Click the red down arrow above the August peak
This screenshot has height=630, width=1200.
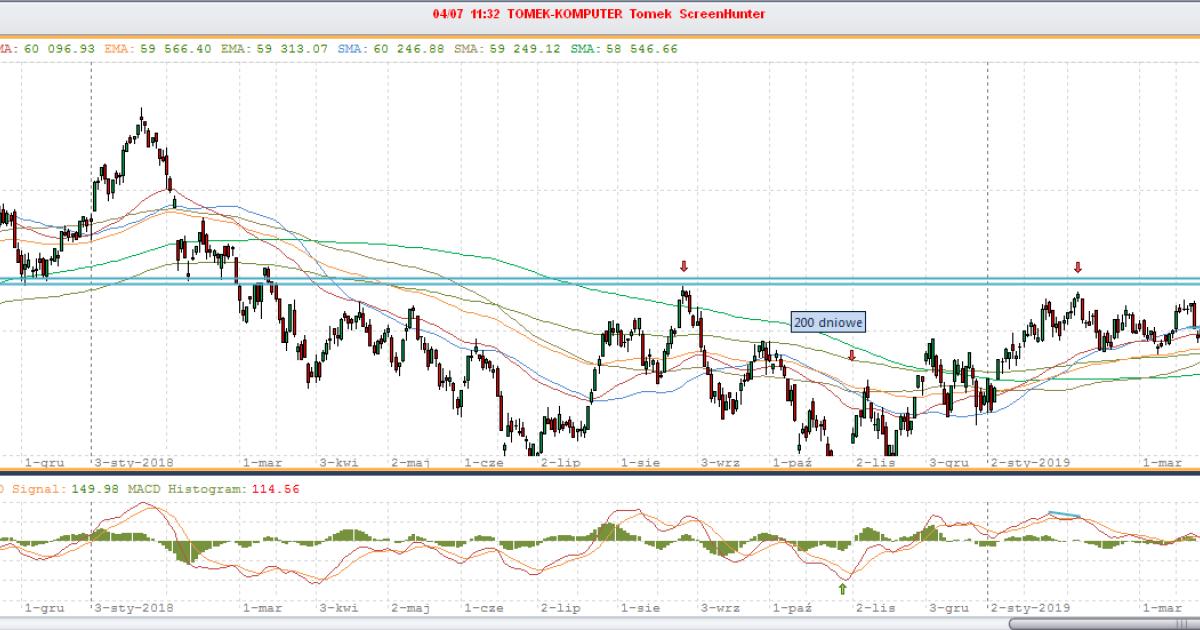click(684, 266)
